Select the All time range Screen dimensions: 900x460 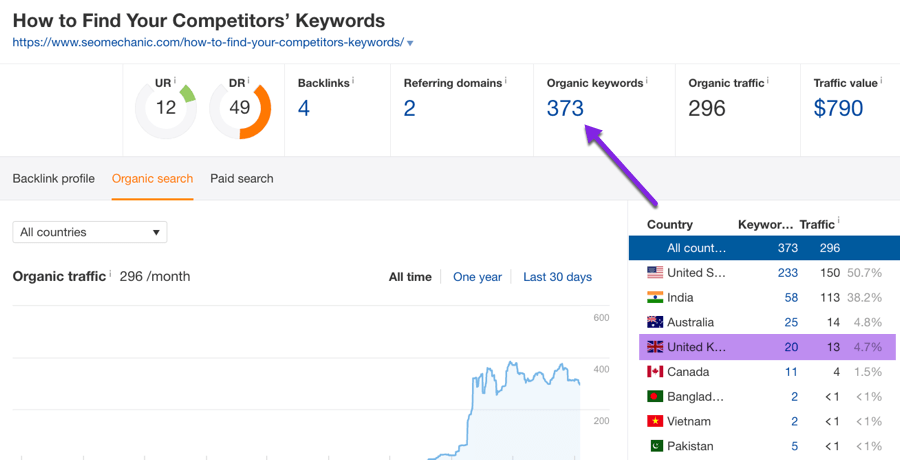click(410, 277)
